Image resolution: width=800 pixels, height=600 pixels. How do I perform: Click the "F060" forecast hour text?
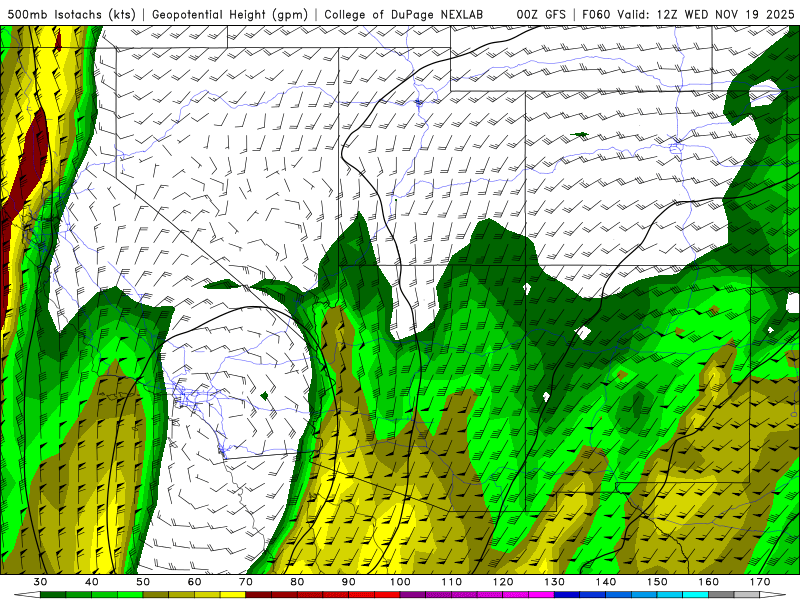click(x=596, y=14)
